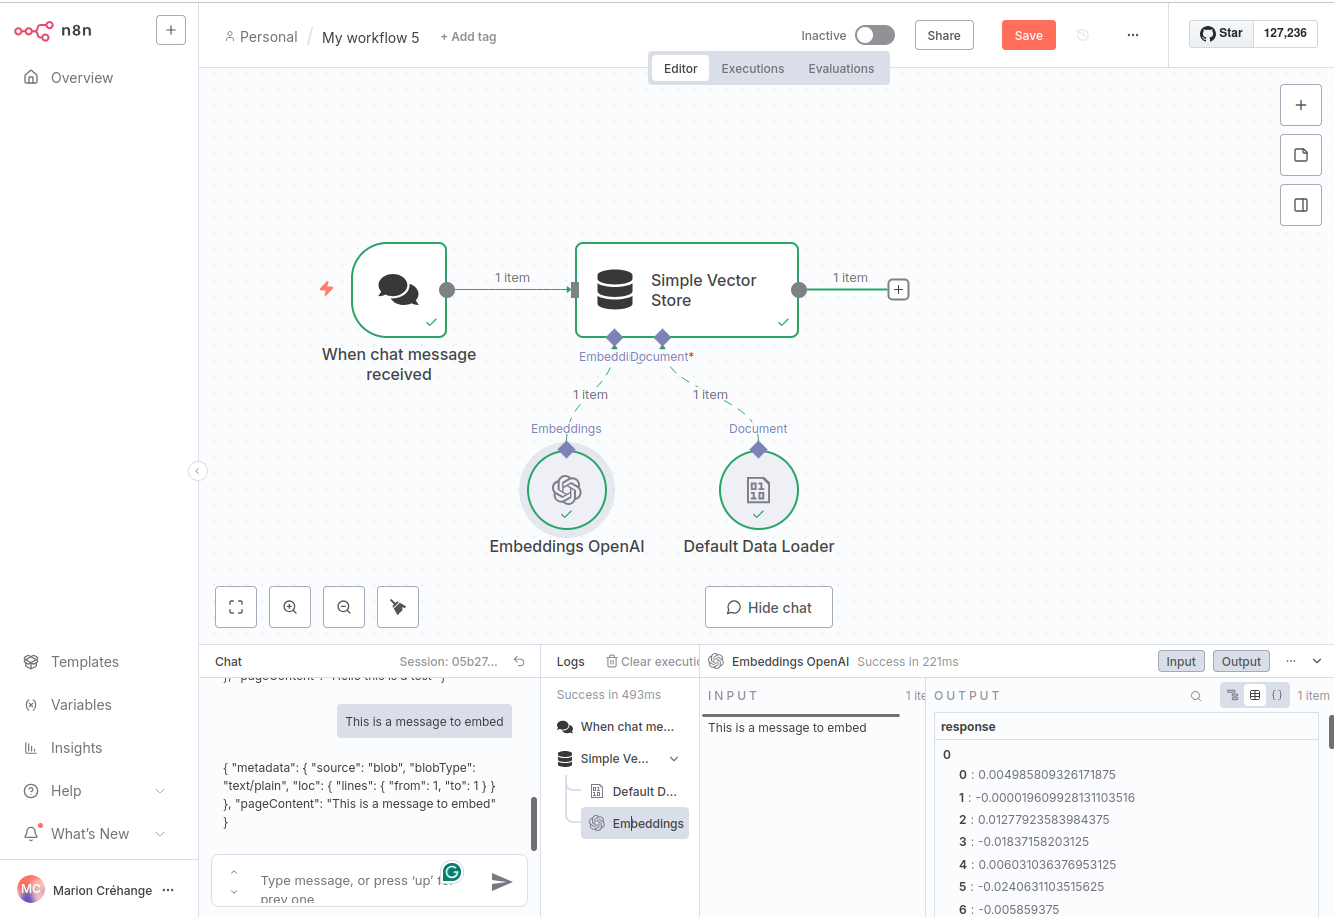Open the Evaluations tab

[841, 68]
